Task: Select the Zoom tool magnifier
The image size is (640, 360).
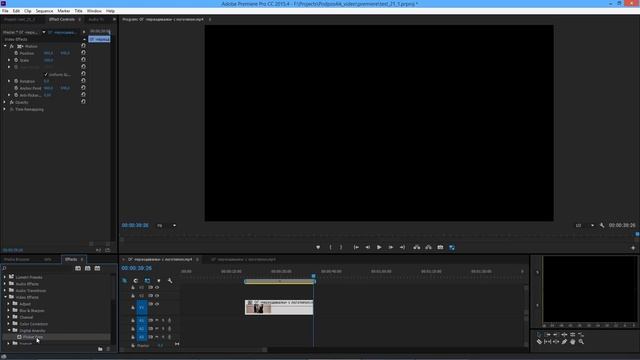Action: (581, 342)
